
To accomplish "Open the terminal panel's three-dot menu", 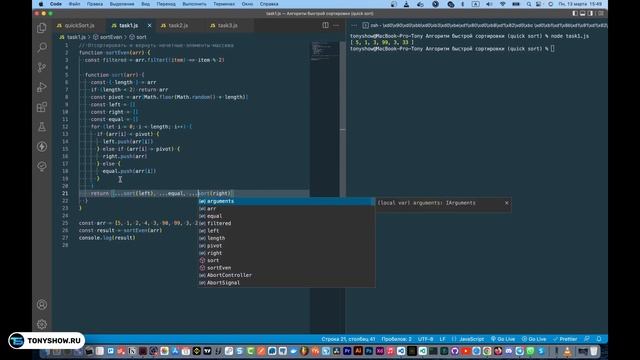I will [354, 25].
